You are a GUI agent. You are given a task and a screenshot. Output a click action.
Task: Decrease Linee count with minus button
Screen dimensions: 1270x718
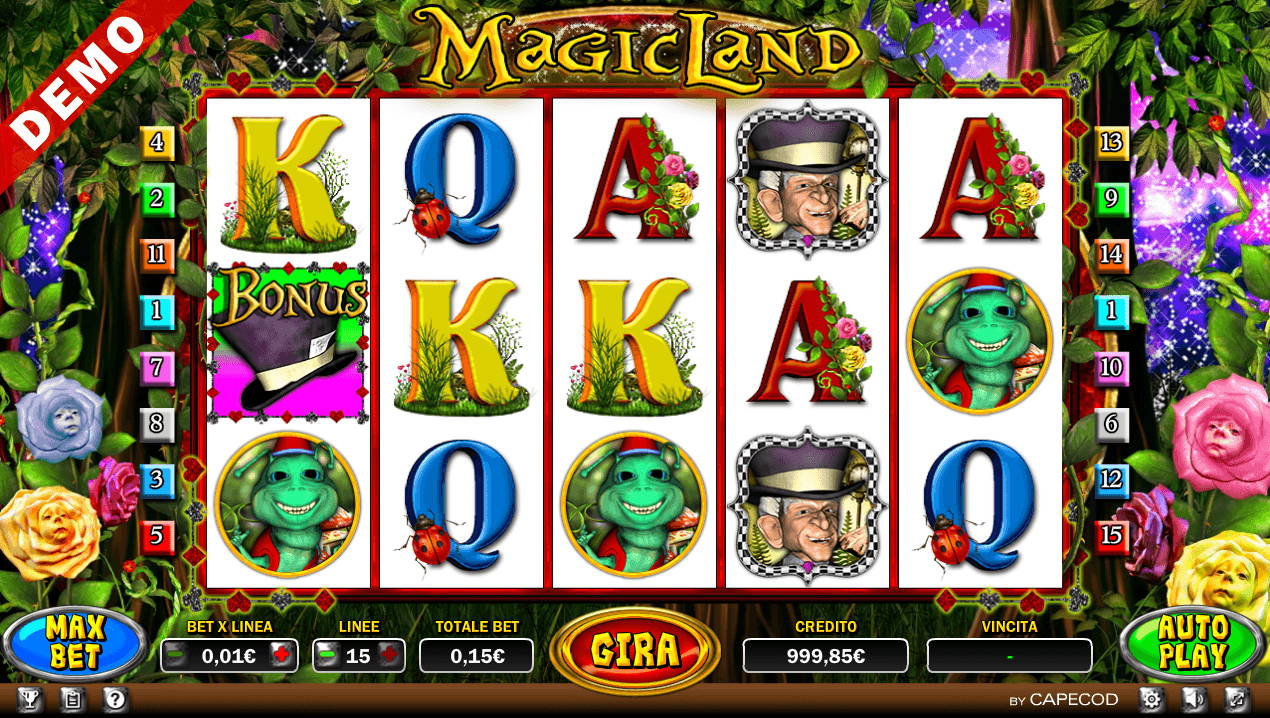tap(326, 656)
